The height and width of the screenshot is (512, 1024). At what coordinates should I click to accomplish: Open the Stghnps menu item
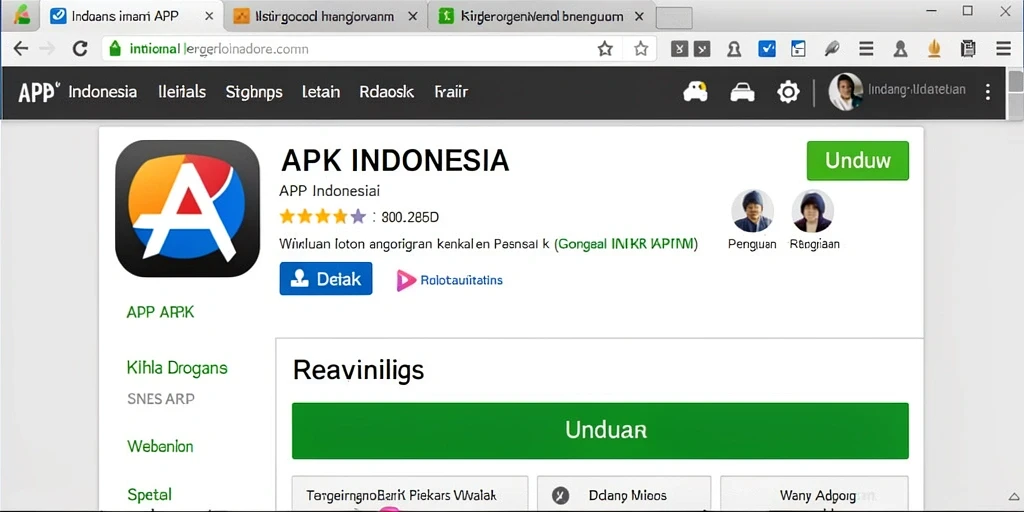(254, 92)
